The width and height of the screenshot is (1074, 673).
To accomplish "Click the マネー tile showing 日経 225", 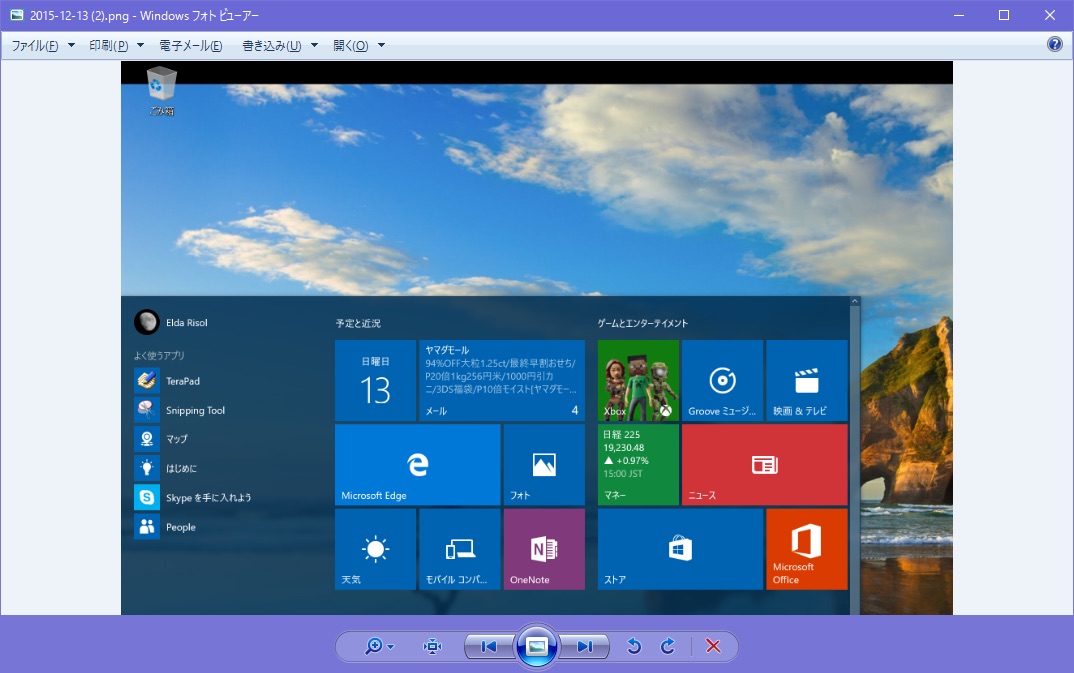I will 638,465.
